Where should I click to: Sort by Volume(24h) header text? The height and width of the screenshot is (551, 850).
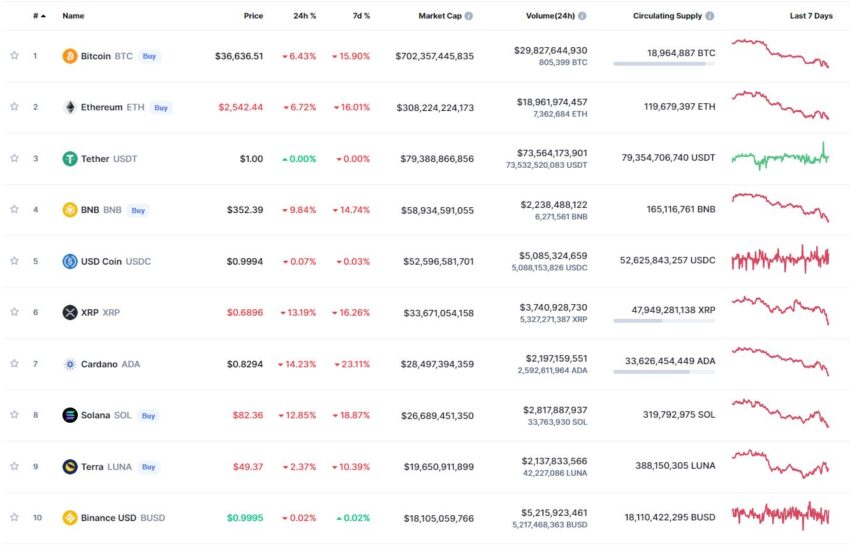pos(550,16)
